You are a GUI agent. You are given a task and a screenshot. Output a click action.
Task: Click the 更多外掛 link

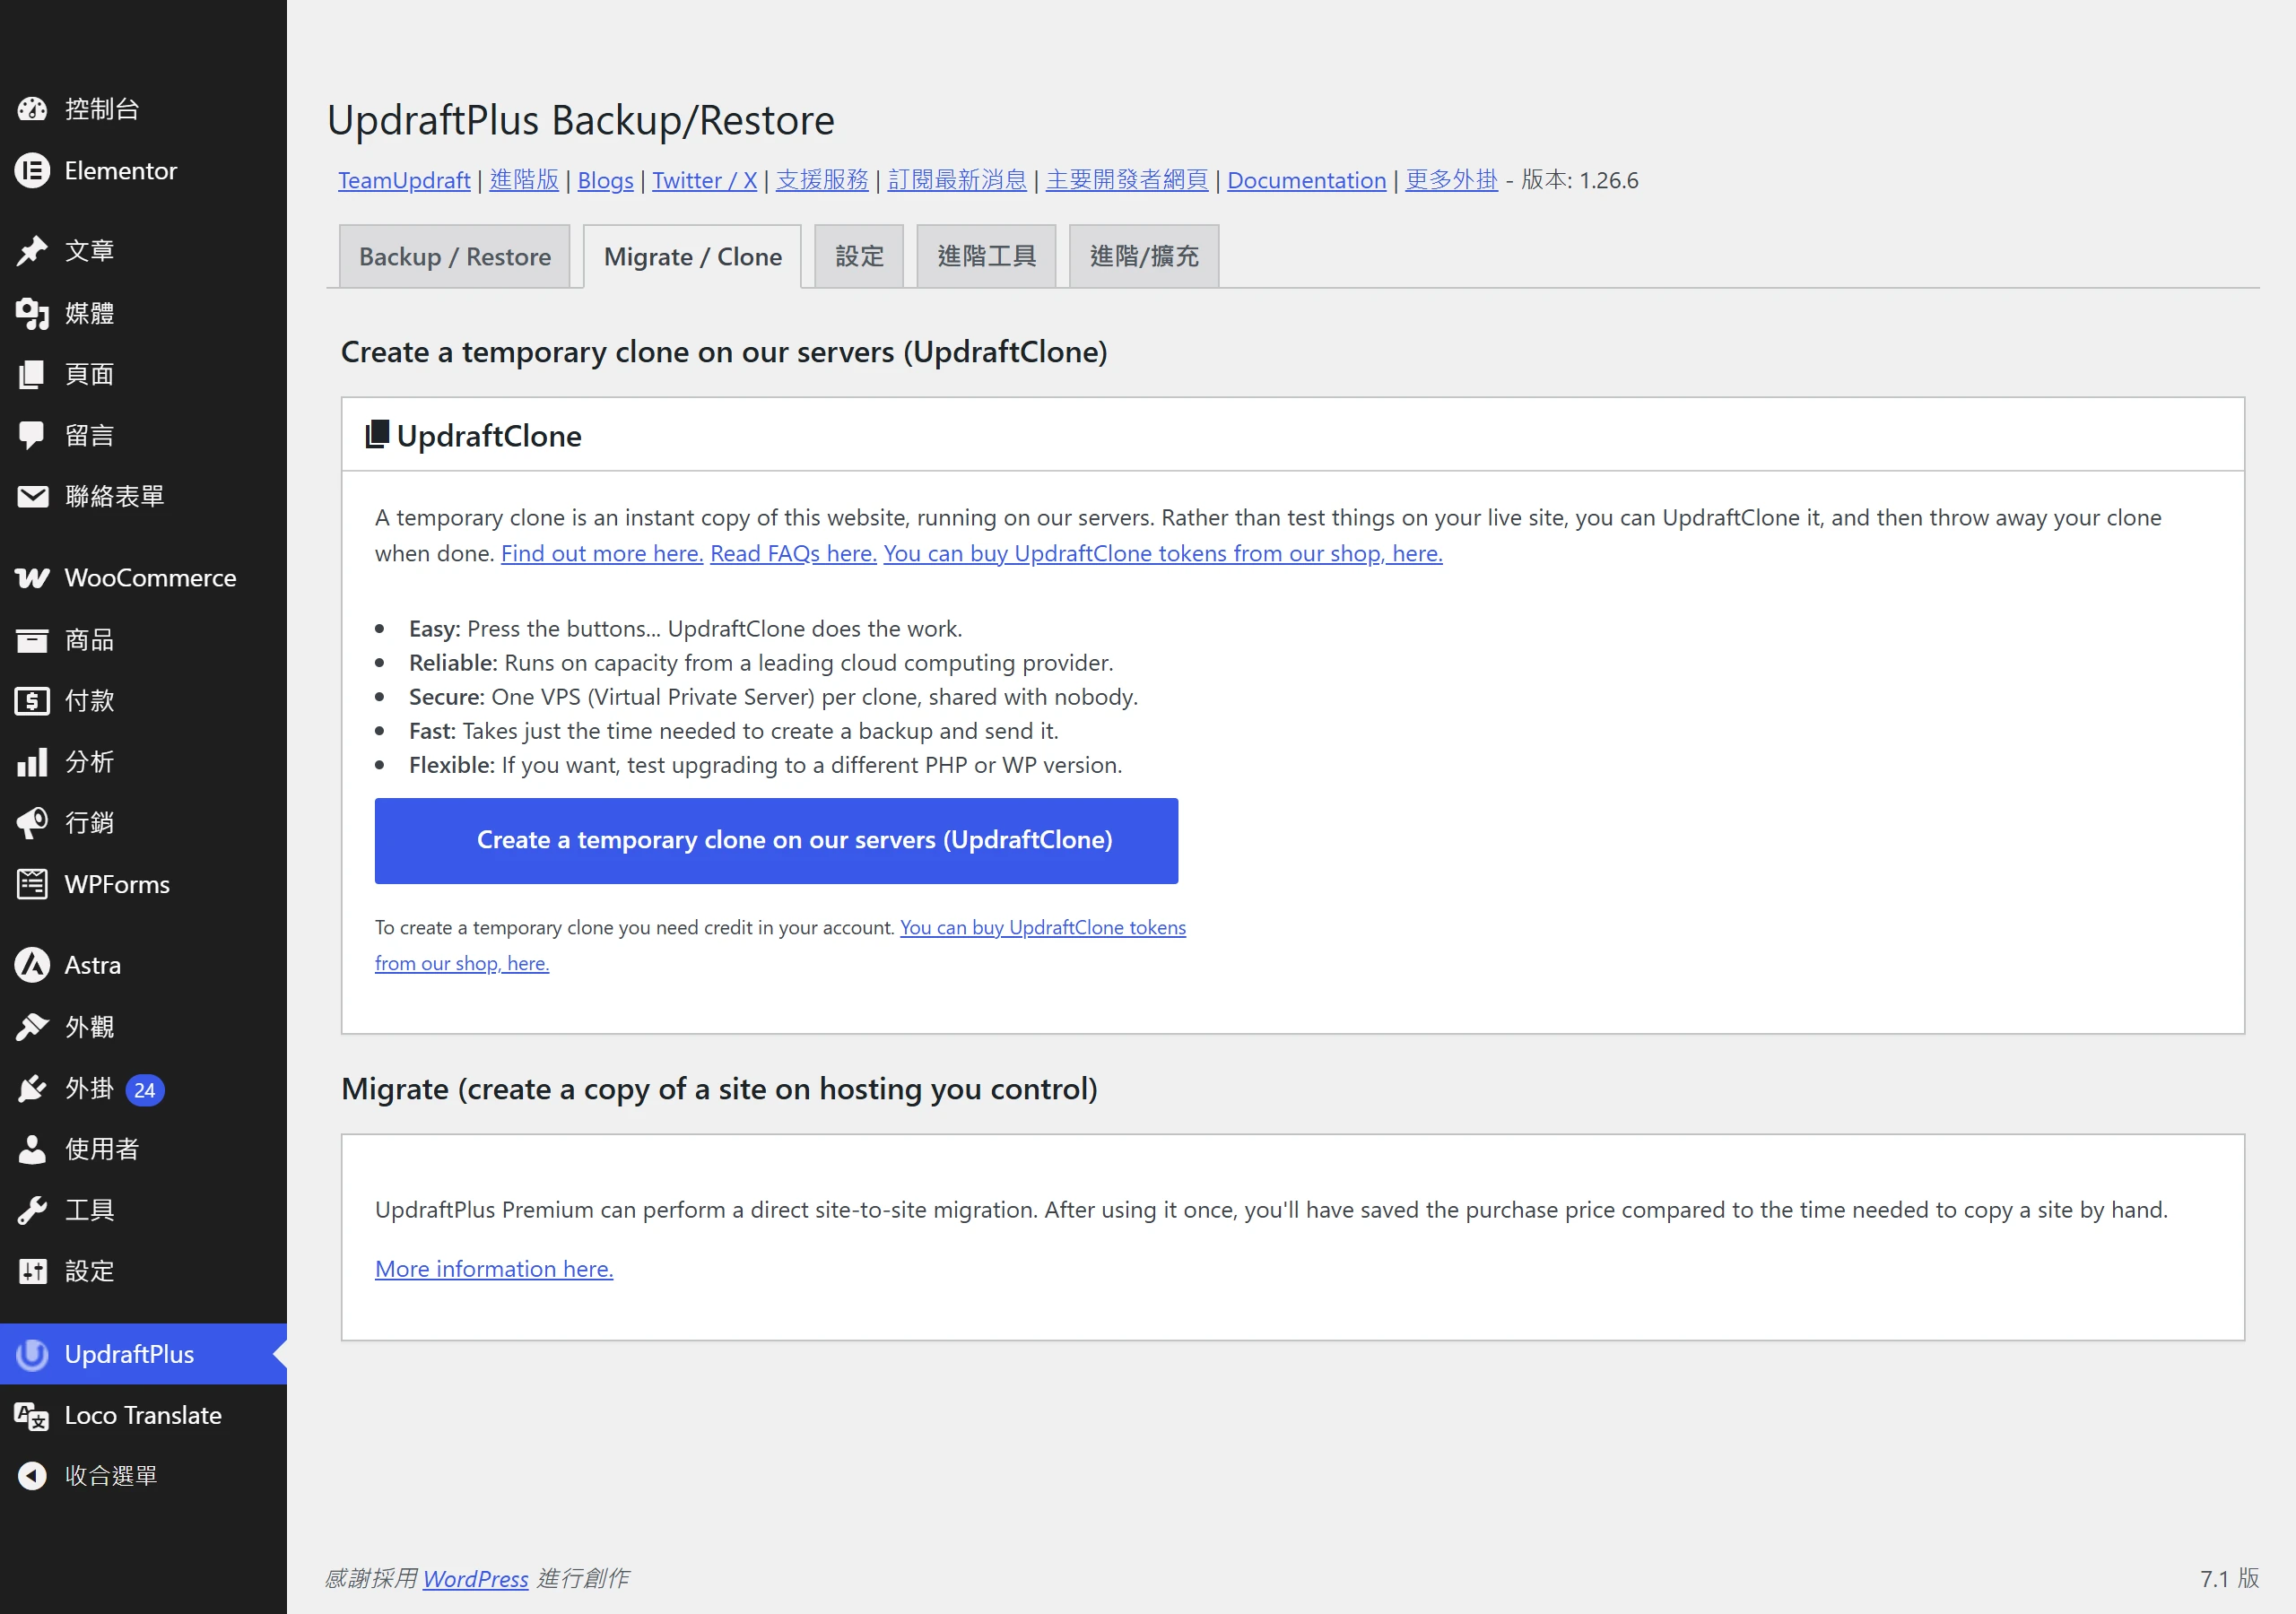tap(1451, 180)
